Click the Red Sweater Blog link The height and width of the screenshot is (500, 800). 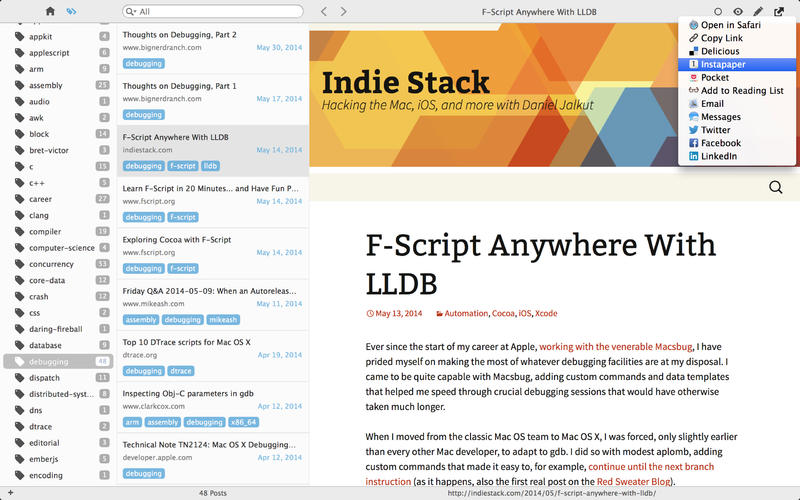pos(633,481)
